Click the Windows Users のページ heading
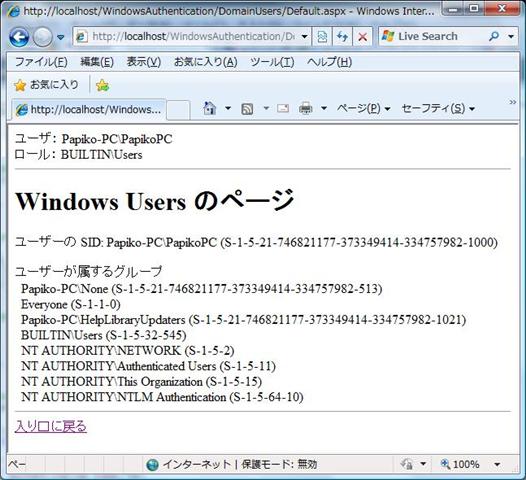 pos(155,201)
